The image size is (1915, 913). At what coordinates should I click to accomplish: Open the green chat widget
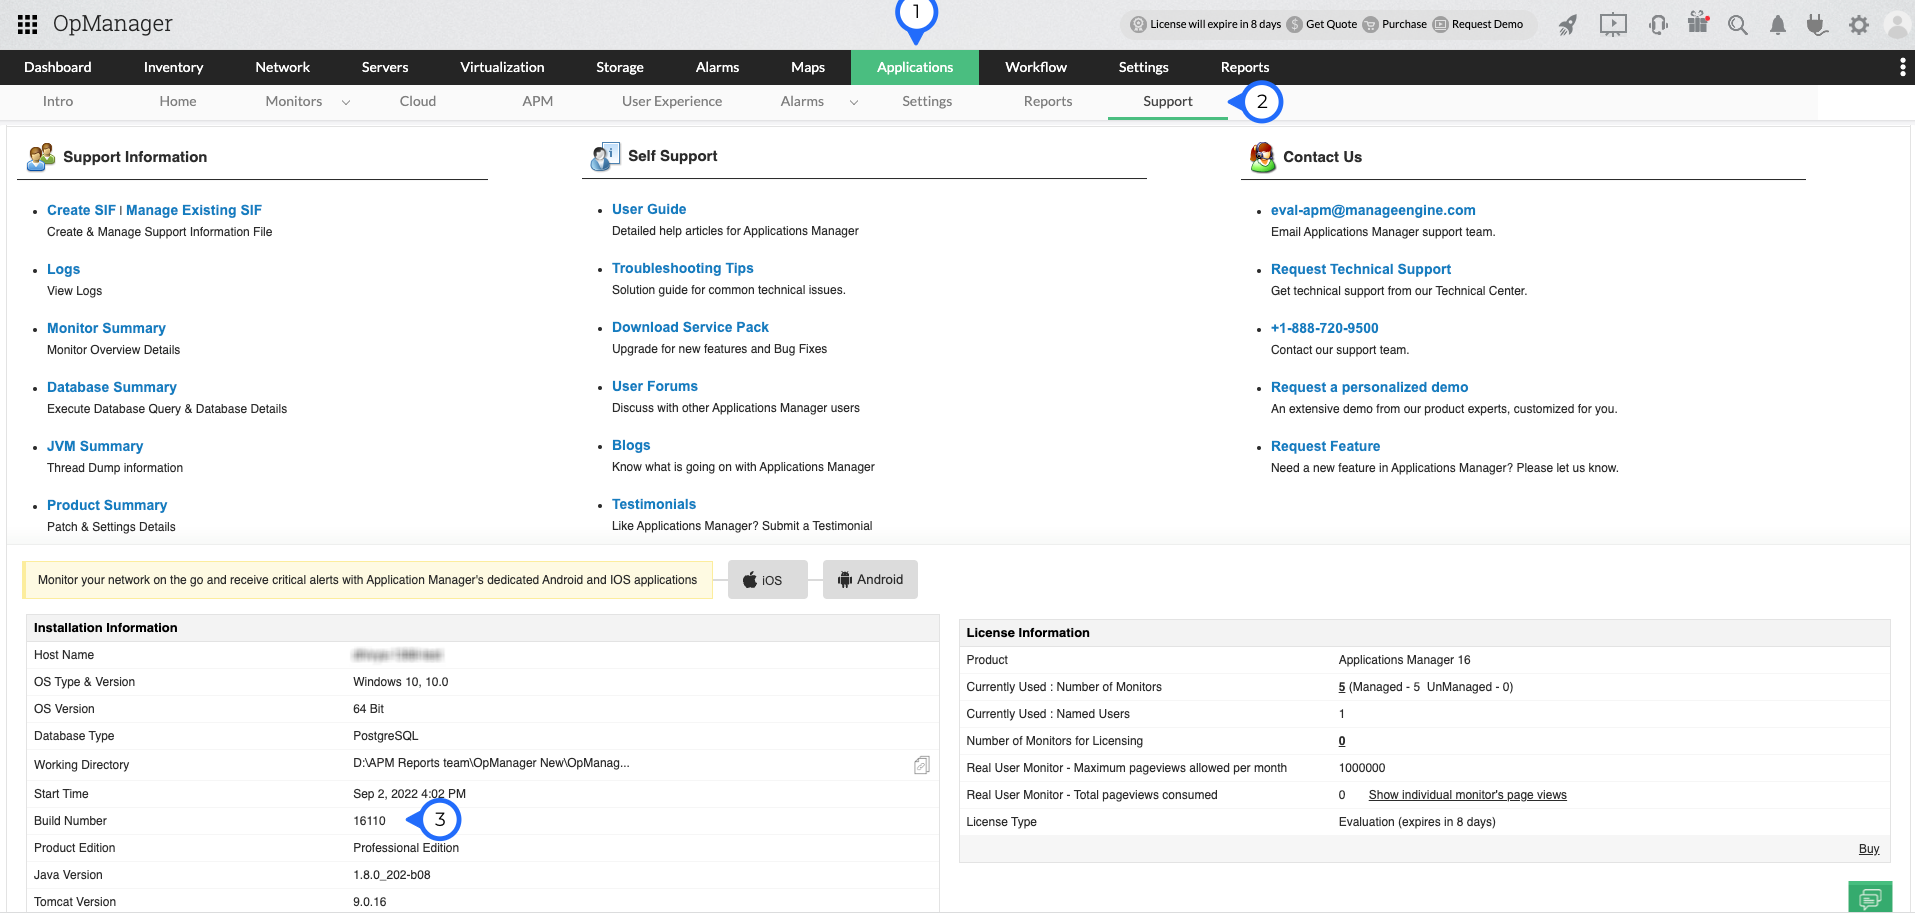coord(1870,897)
